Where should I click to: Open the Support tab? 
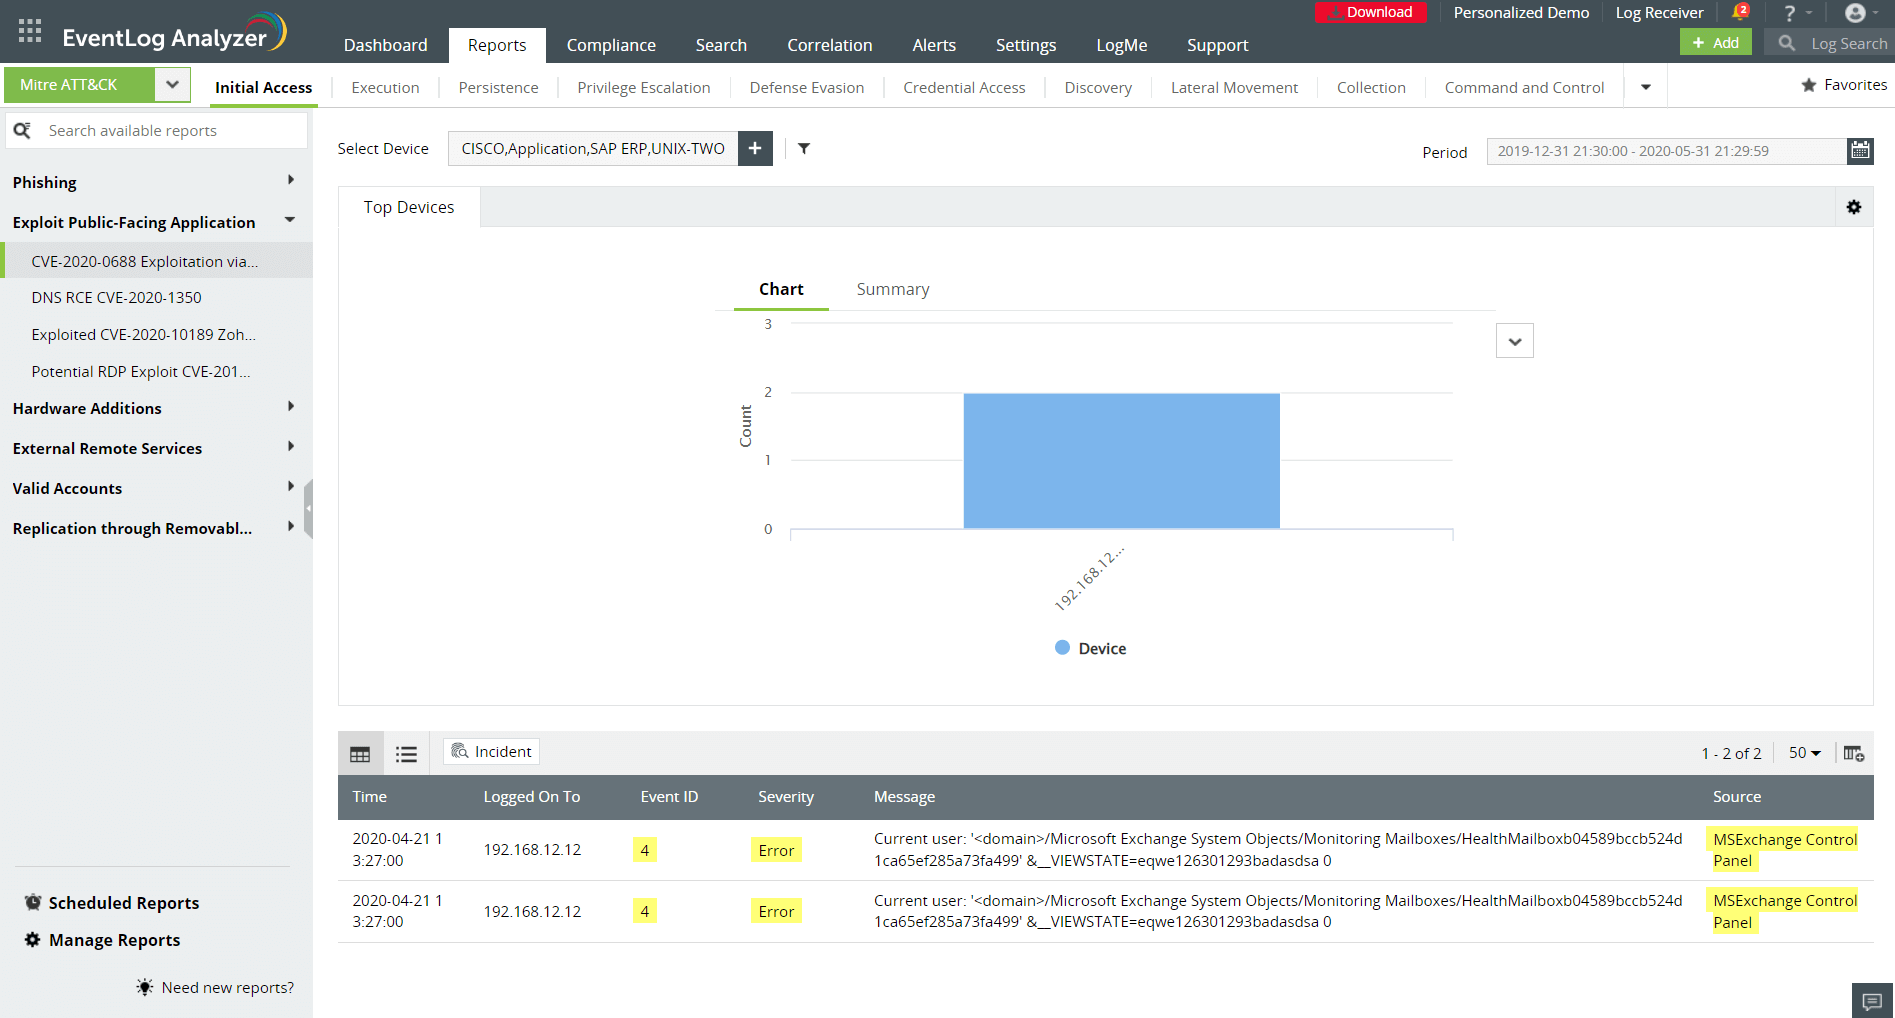click(1217, 45)
